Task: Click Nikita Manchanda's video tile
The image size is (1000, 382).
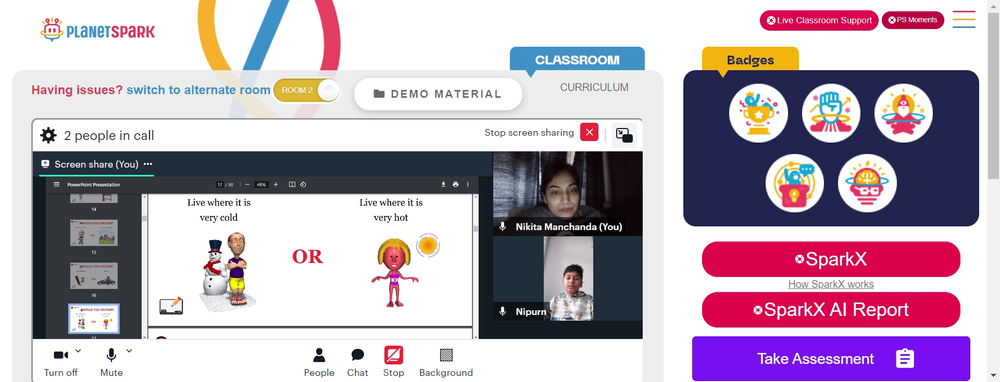Action: pos(568,194)
